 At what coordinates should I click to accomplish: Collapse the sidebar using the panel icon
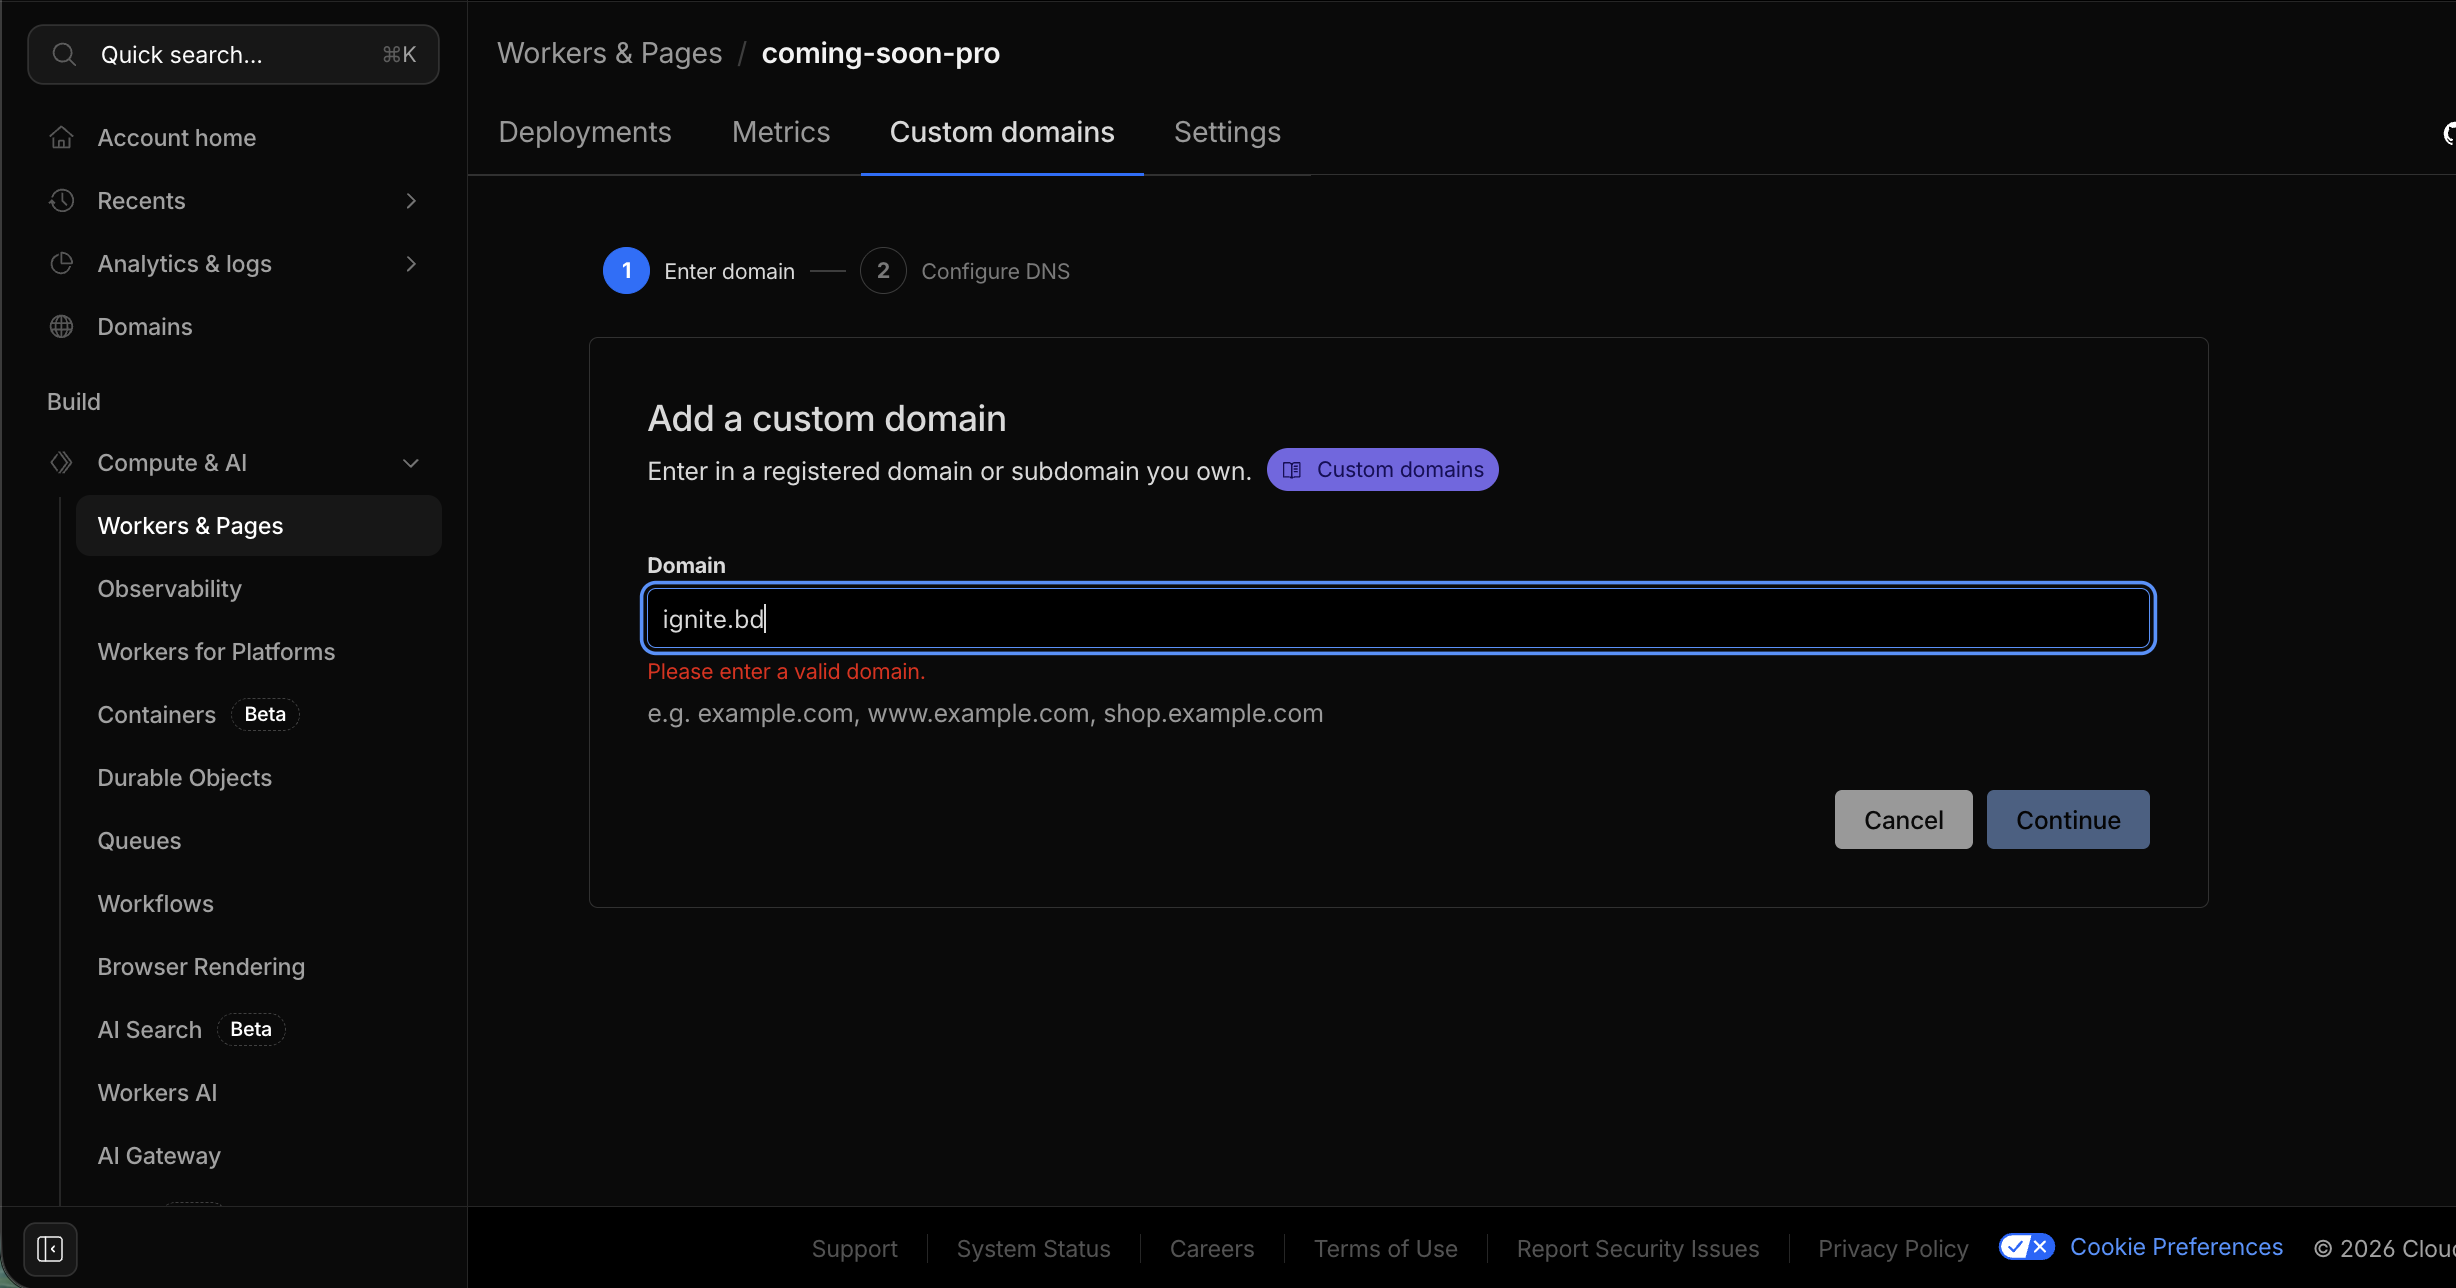50,1248
